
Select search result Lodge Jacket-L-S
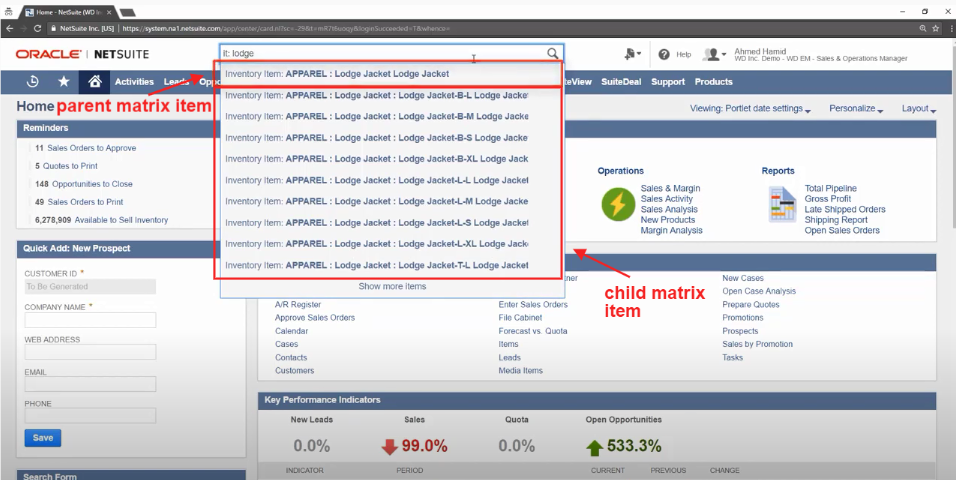point(390,223)
